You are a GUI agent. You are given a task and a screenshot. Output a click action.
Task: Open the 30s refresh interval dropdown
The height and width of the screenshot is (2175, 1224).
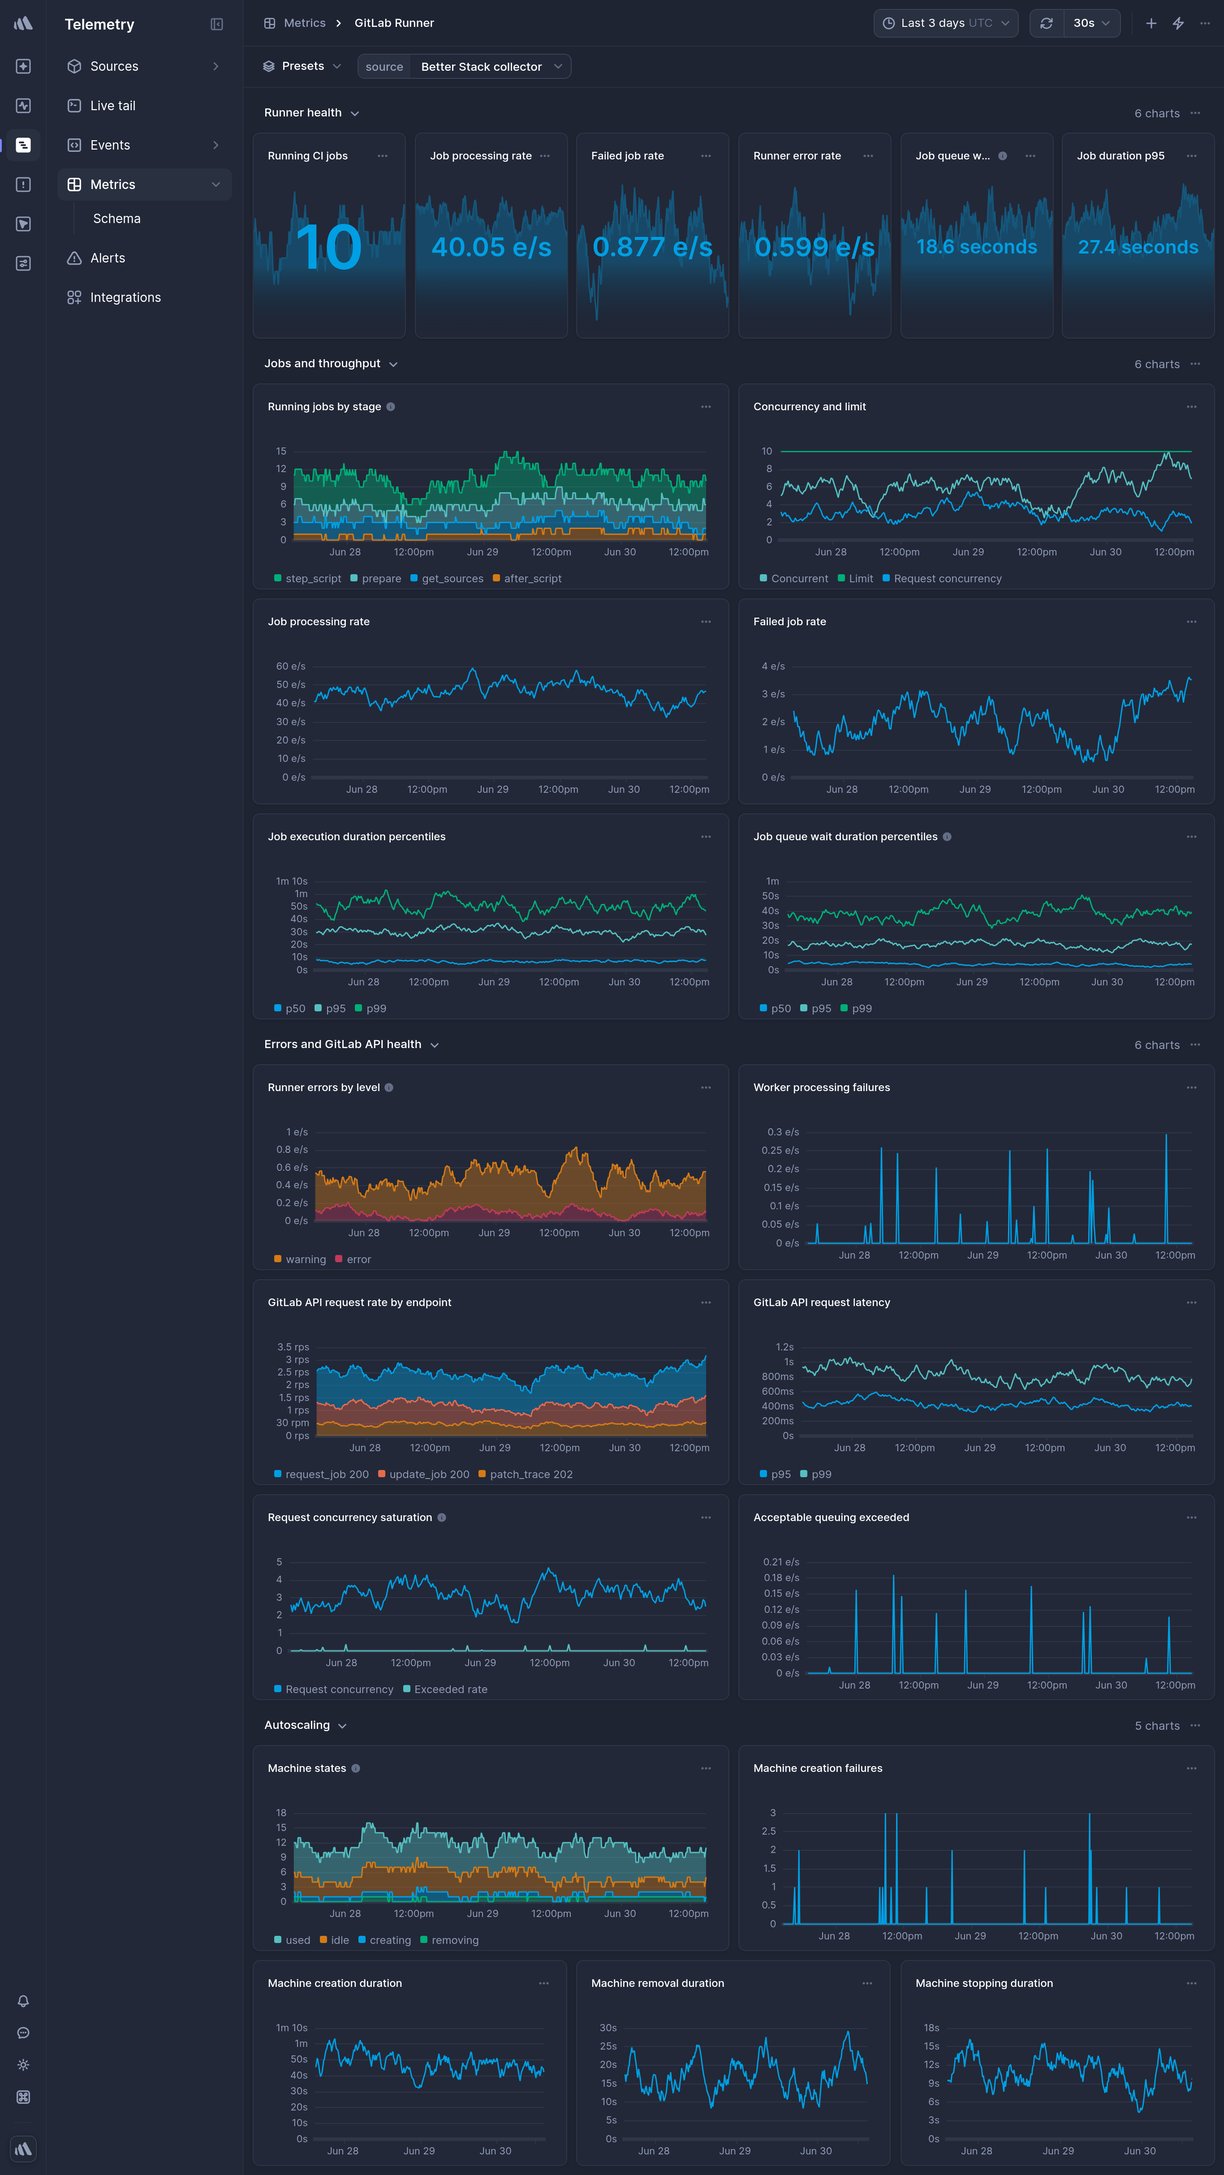[1091, 23]
